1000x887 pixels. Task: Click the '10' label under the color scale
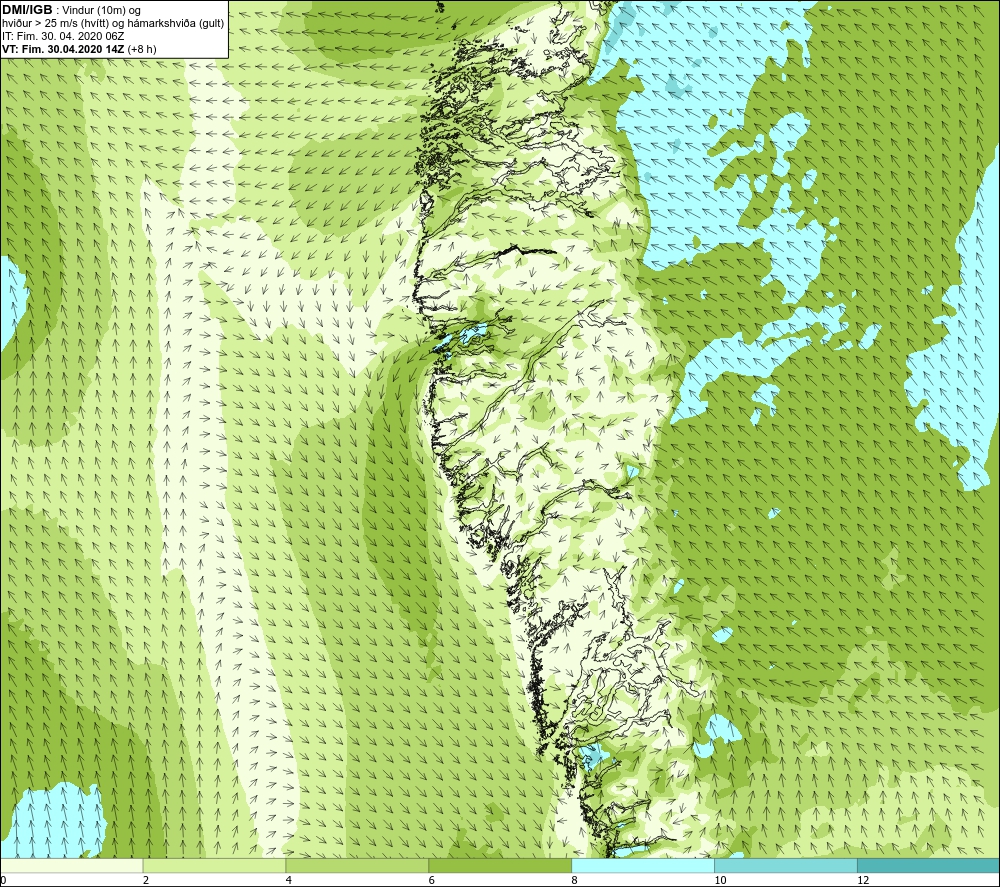pyautogui.click(x=720, y=881)
